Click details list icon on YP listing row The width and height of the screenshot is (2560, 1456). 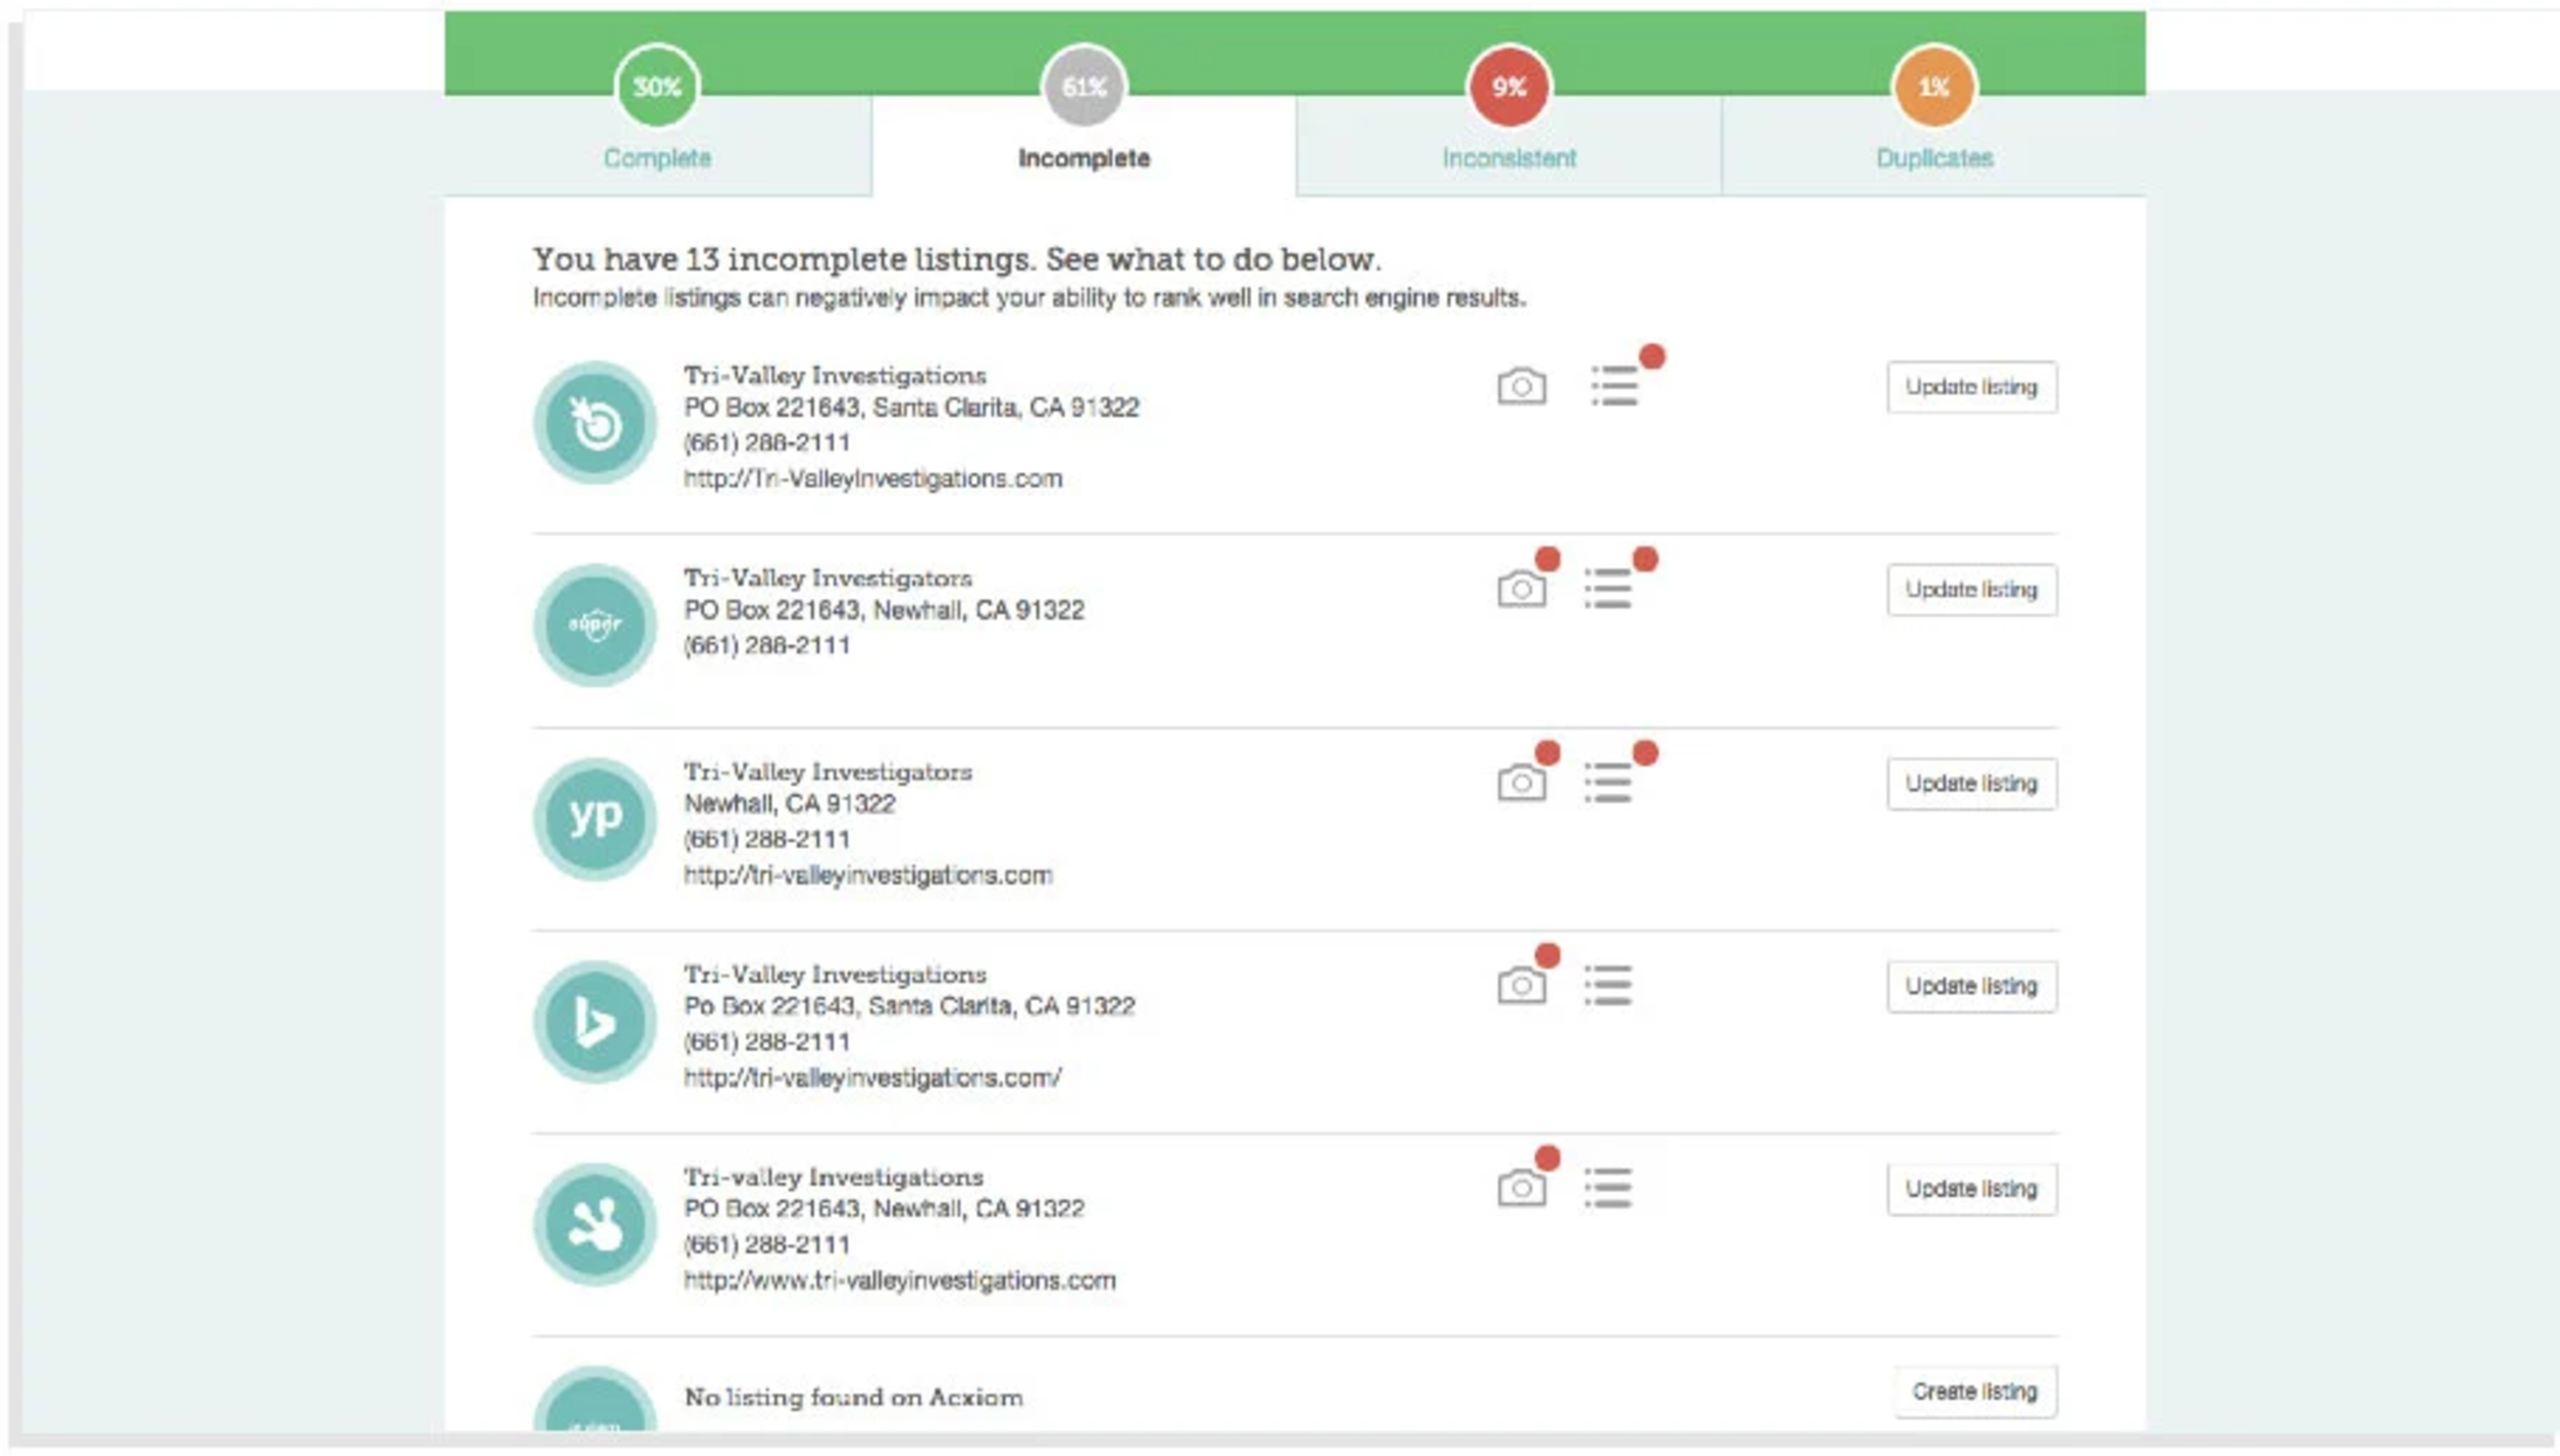[1608, 782]
